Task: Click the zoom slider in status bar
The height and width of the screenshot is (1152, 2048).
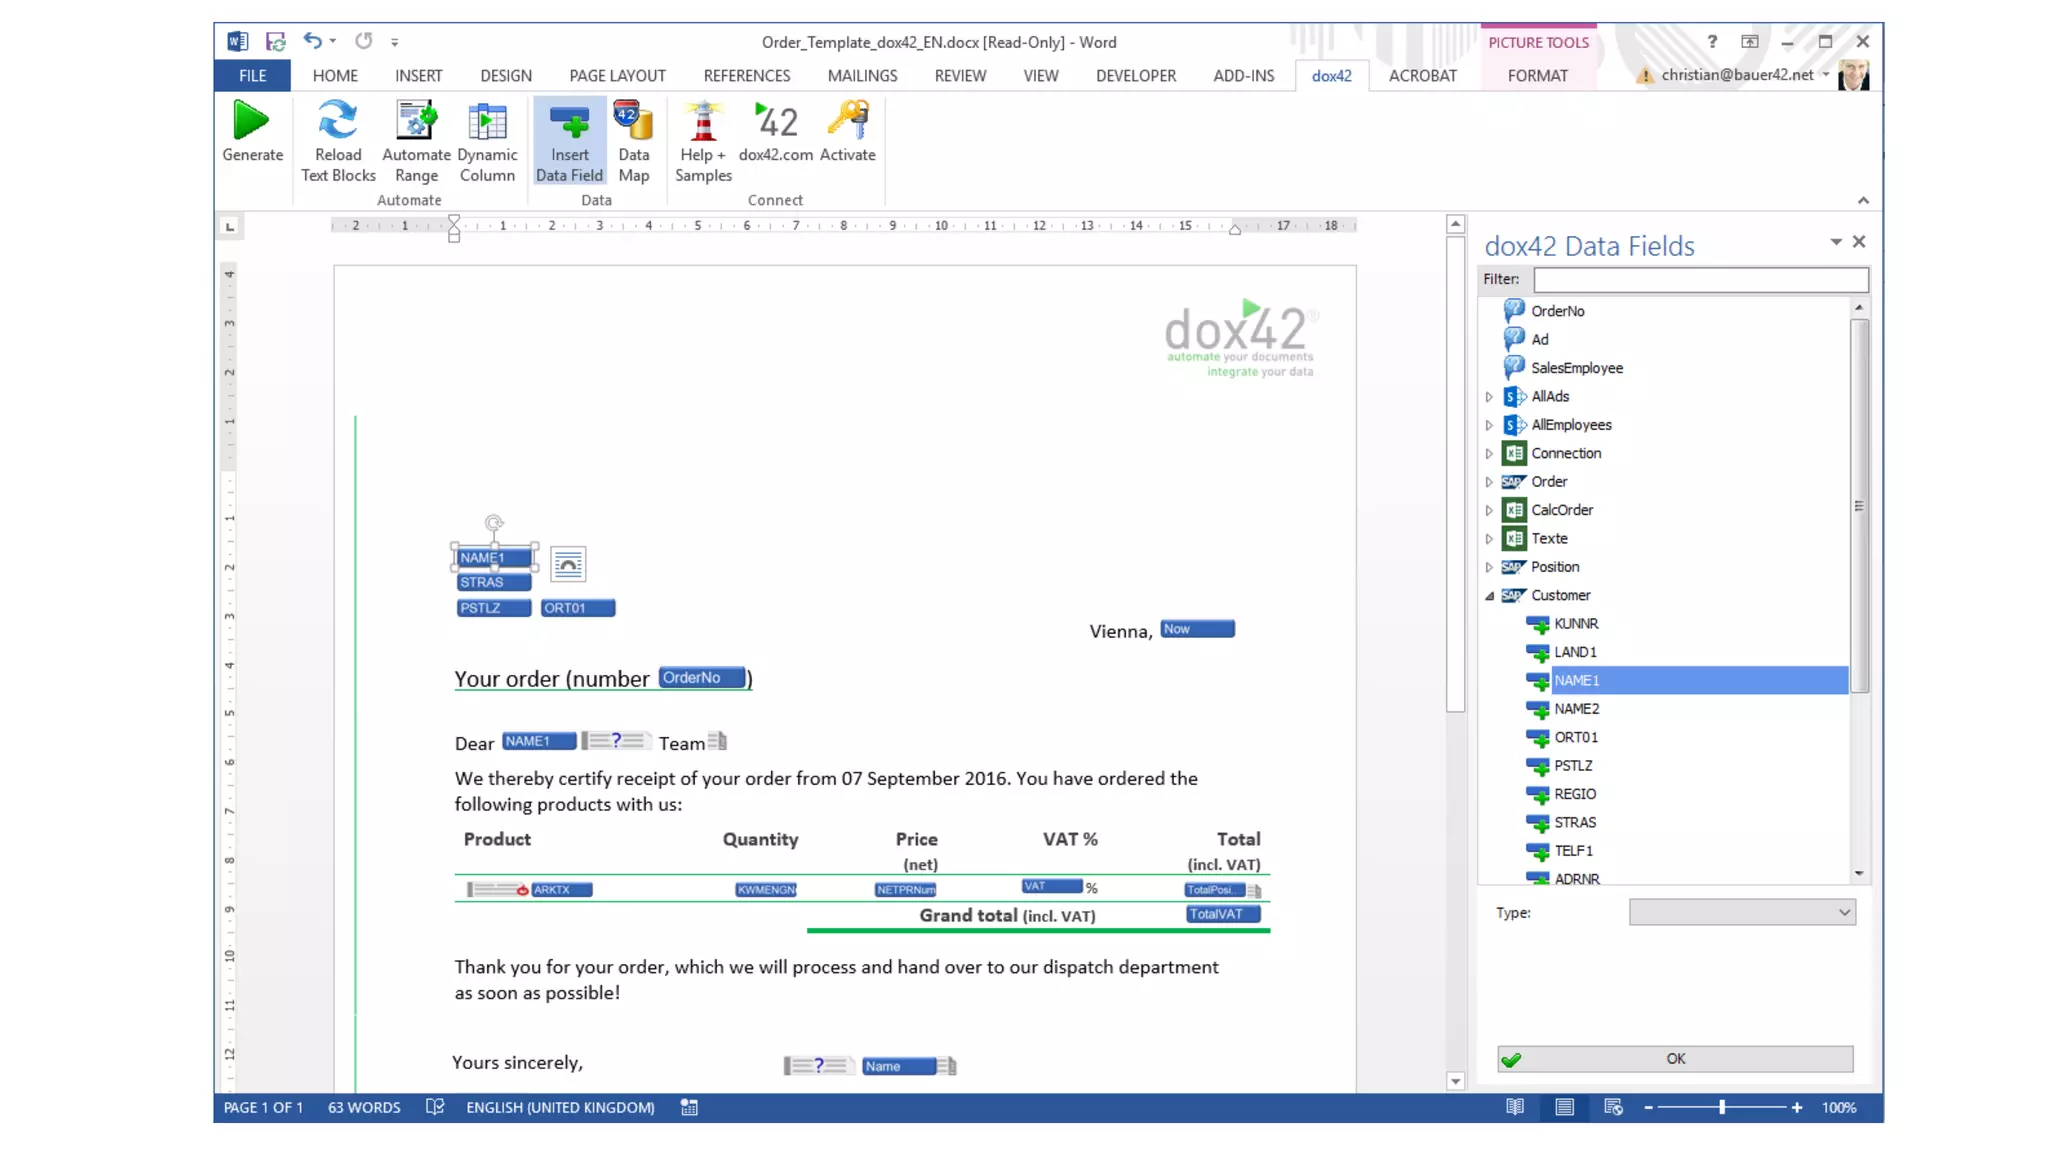Action: pyautogui.click(x=1721, y=1107)
